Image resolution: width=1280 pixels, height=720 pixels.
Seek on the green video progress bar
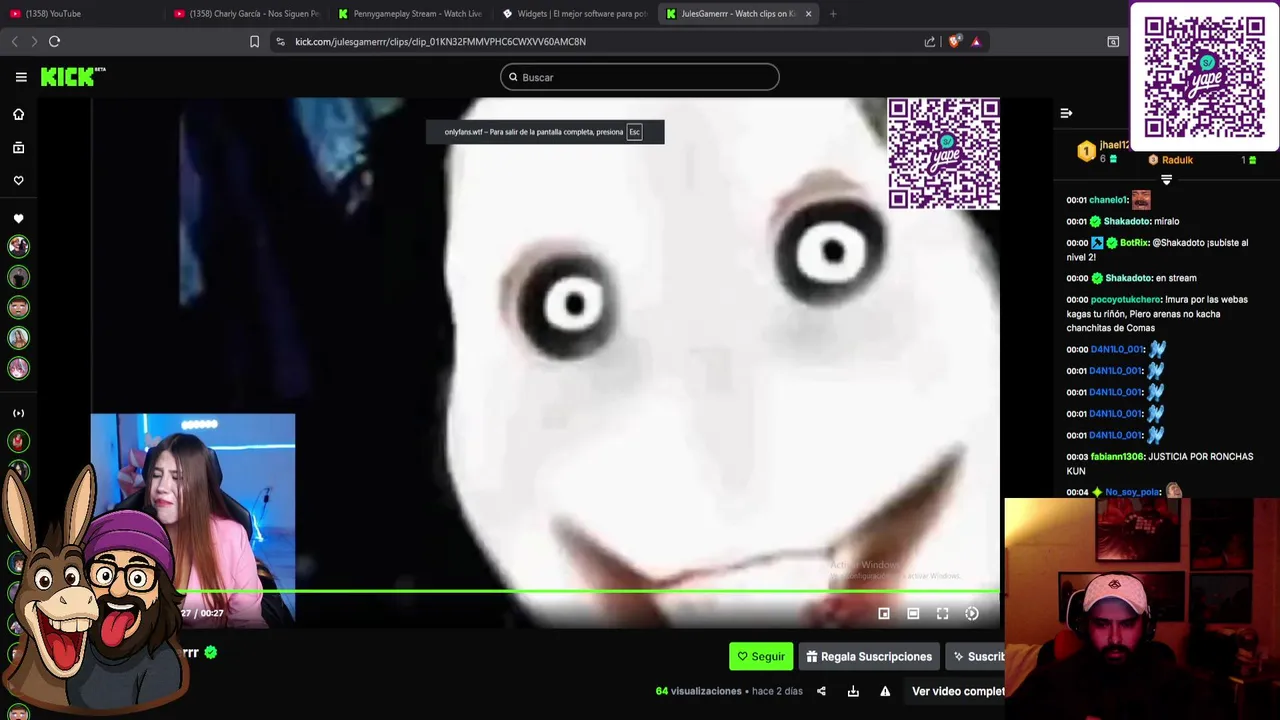coord(590,591)
